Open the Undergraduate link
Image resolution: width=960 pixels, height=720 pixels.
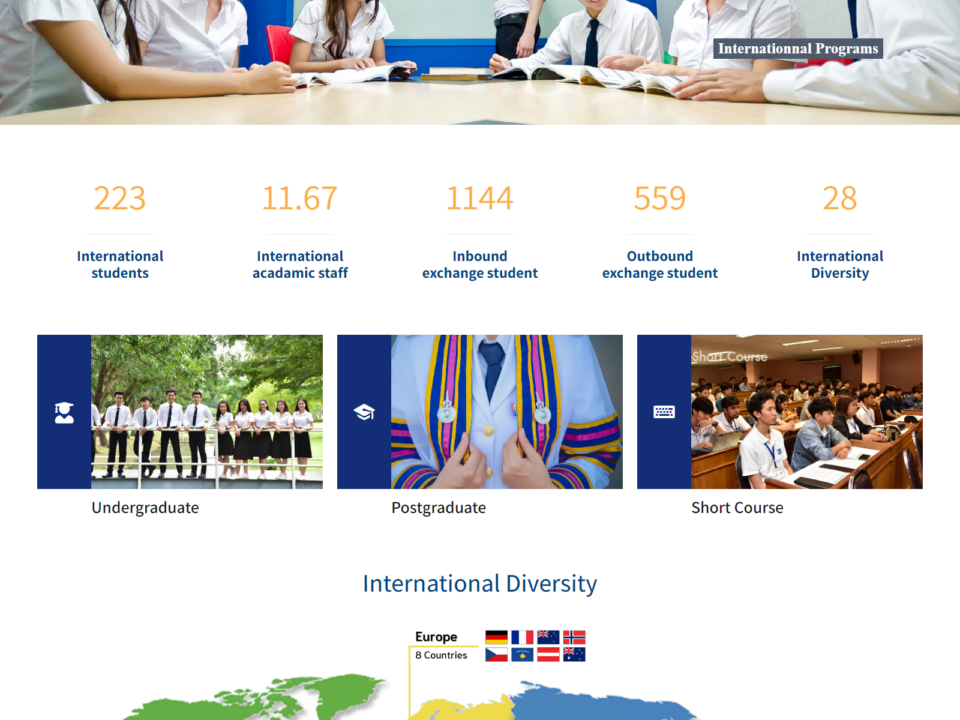click(145, 508)
